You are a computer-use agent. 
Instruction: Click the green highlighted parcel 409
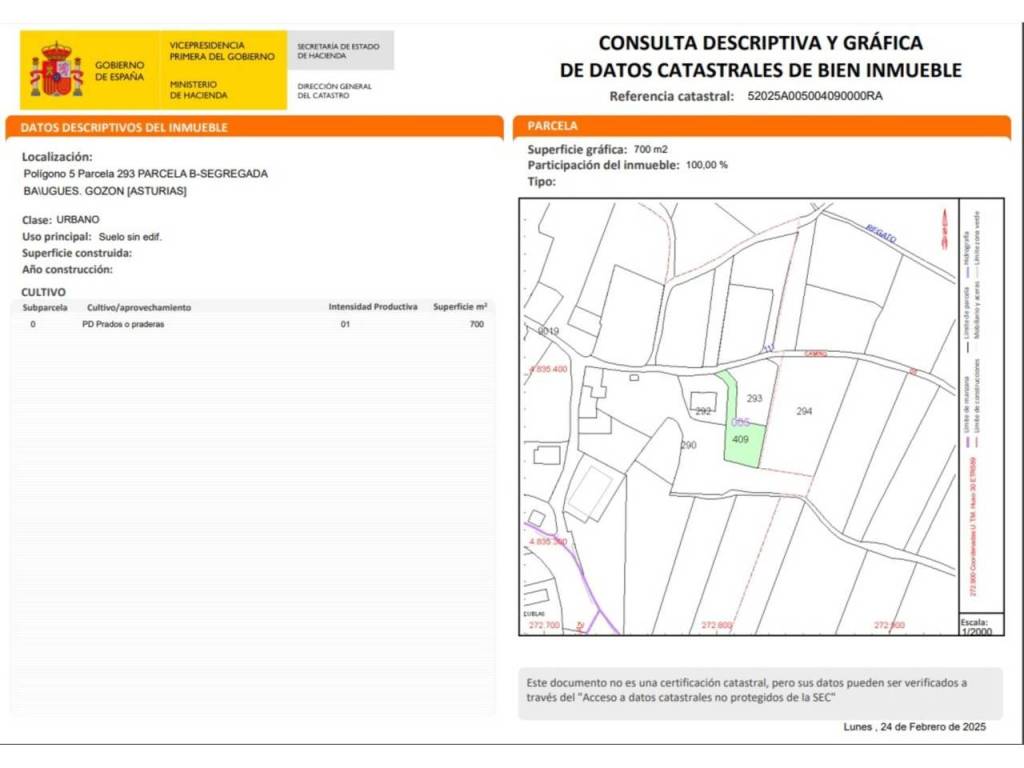coord(745,444)
